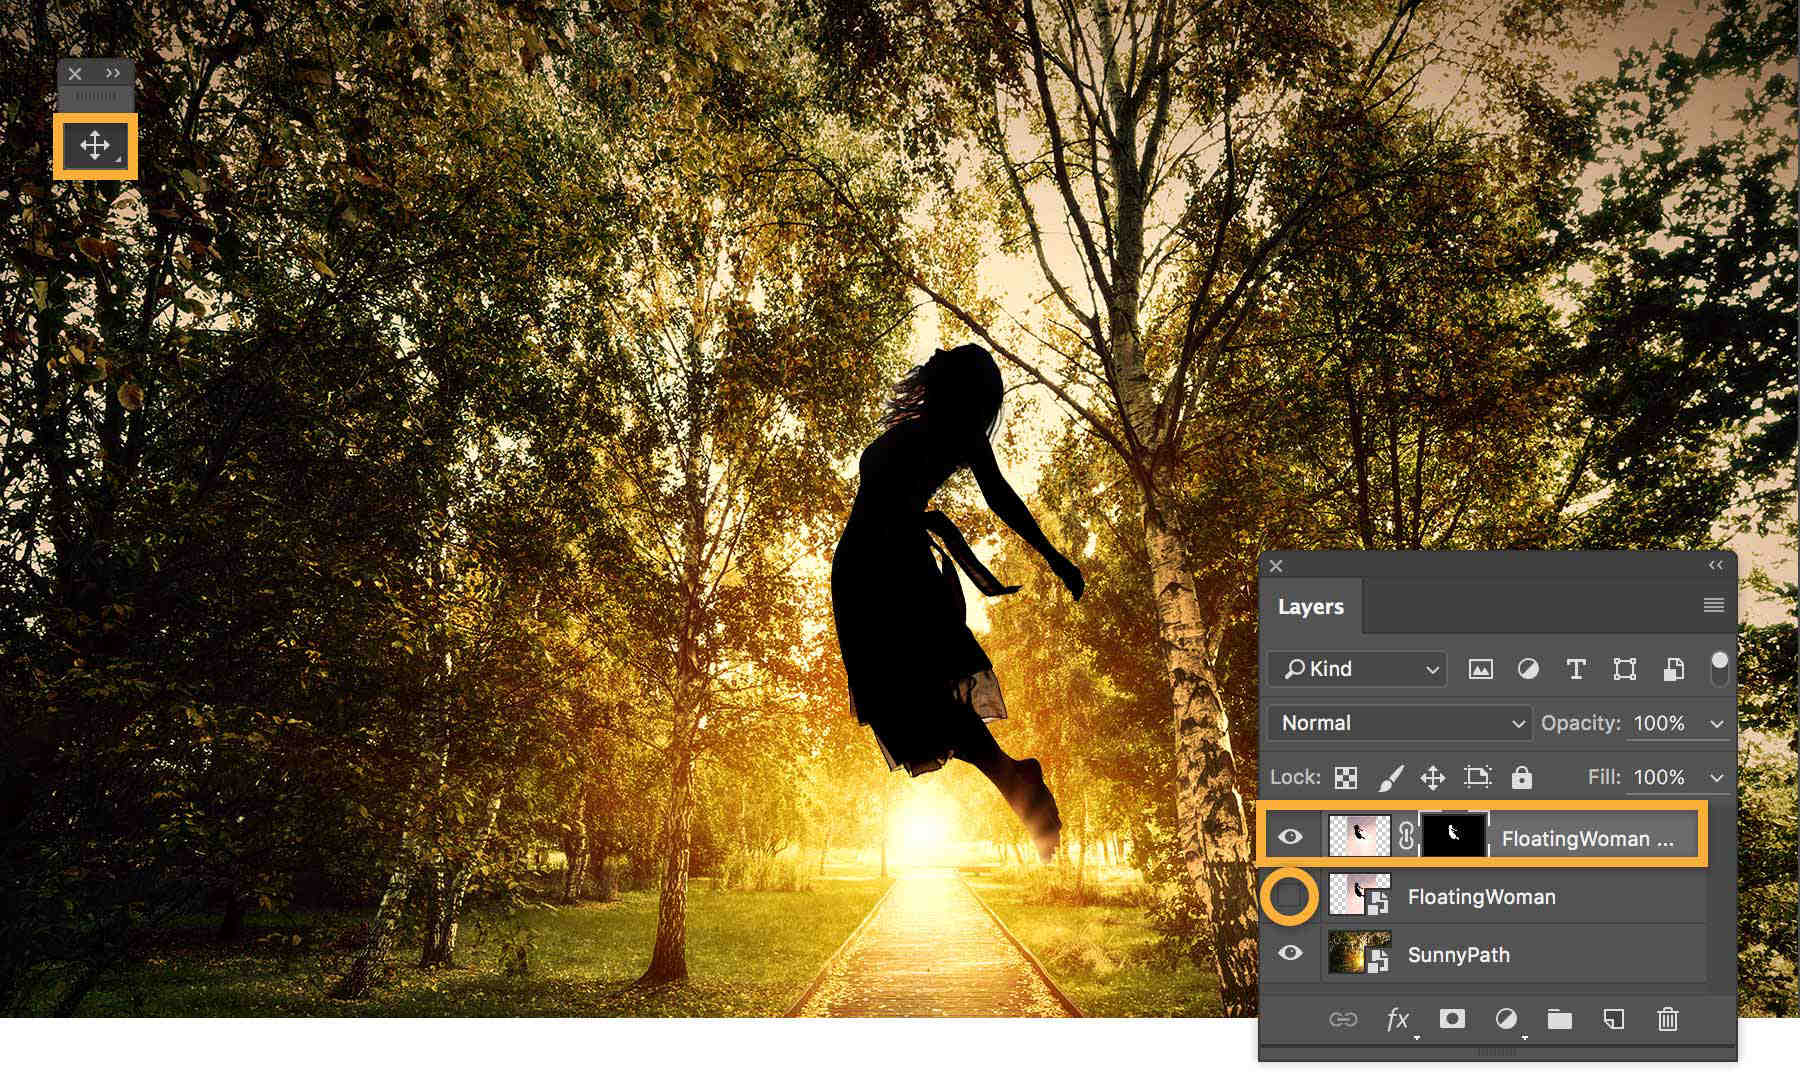Click the Add layer style fx icon

(x=1397, y=1021)
